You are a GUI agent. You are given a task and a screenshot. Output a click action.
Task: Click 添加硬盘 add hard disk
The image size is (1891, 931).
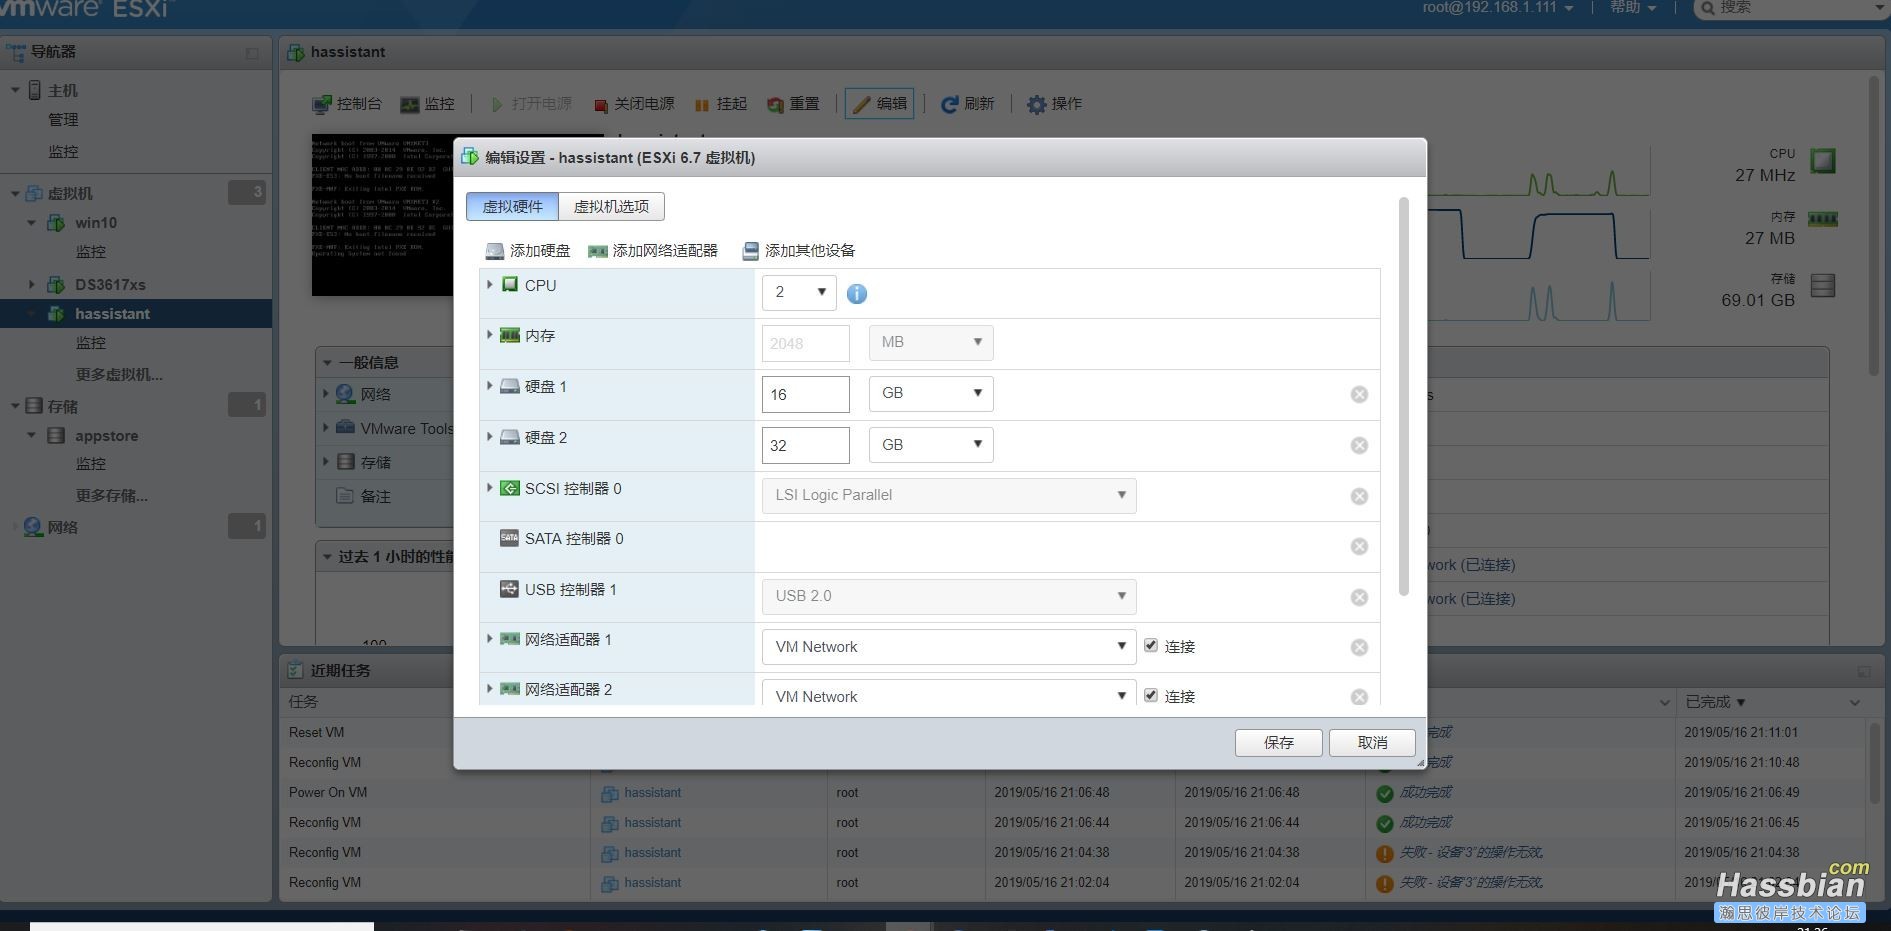tap(528, 251)
